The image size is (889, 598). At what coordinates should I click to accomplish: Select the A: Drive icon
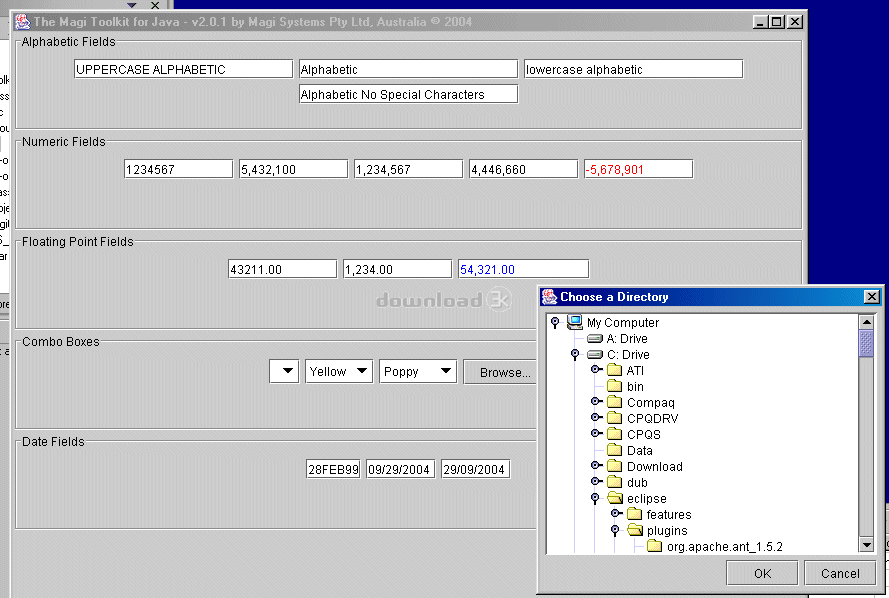click(594, 339)
